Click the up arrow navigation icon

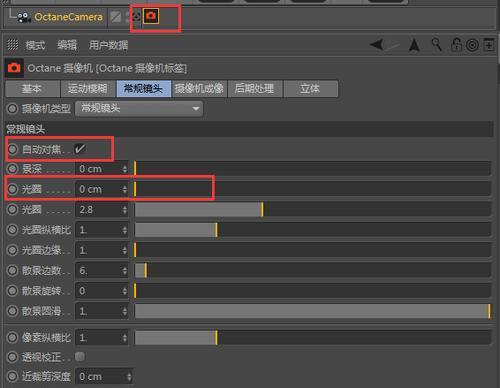(414, 45)
